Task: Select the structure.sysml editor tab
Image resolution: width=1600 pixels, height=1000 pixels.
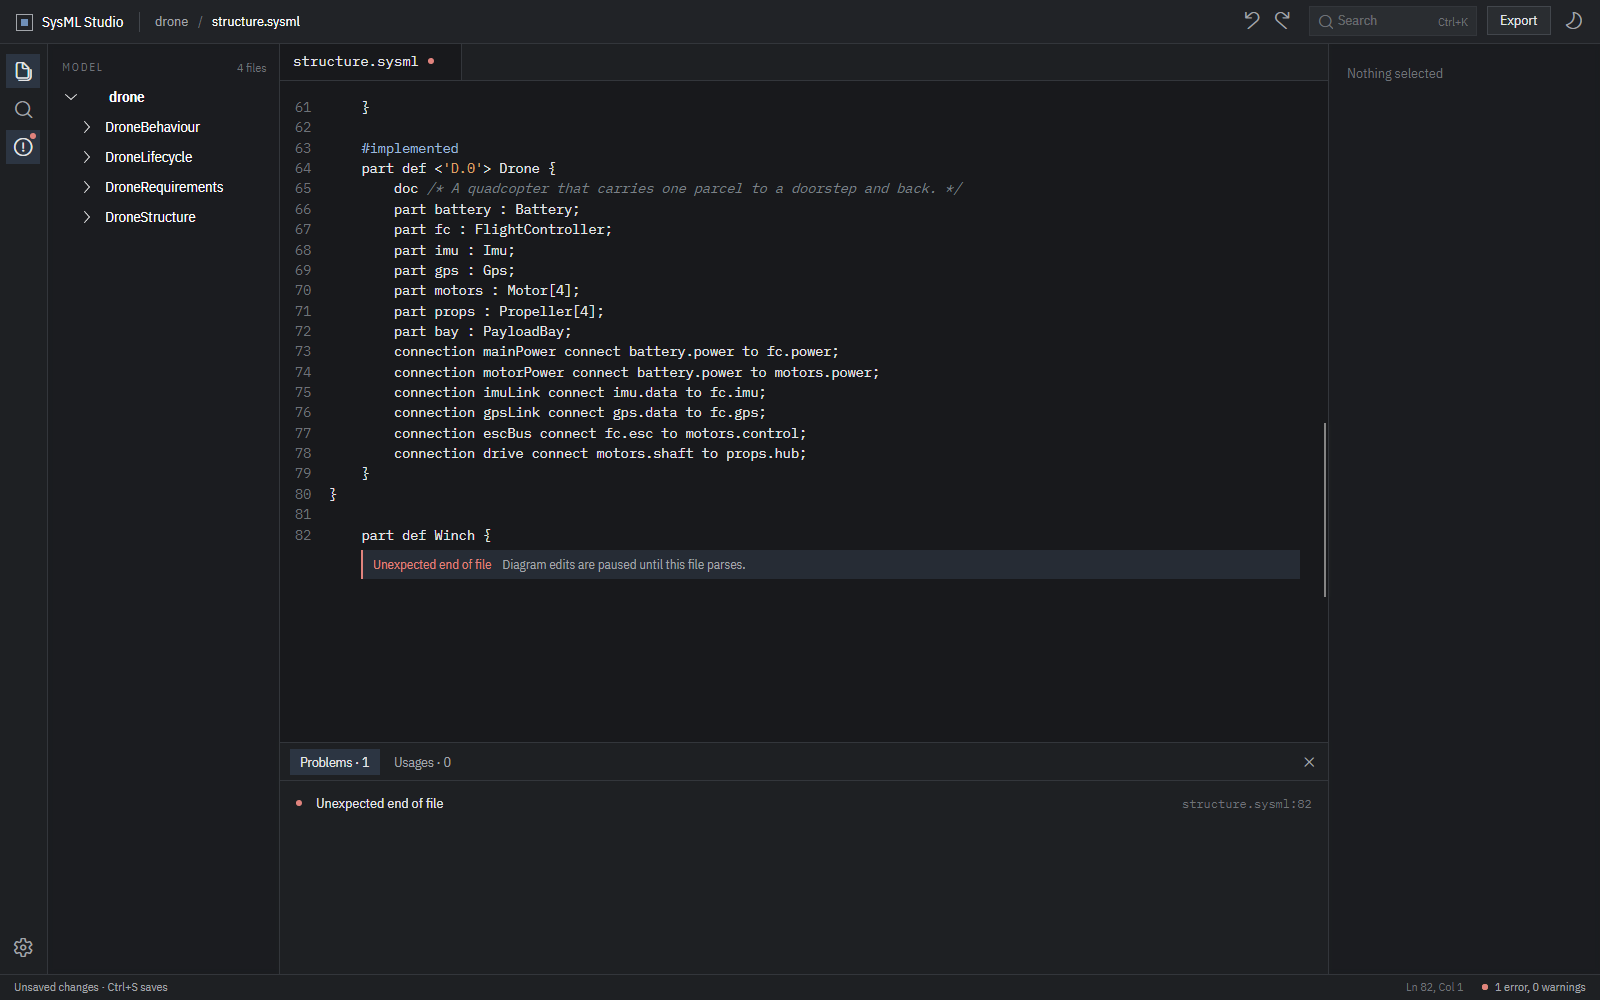Action: point(370,62)
